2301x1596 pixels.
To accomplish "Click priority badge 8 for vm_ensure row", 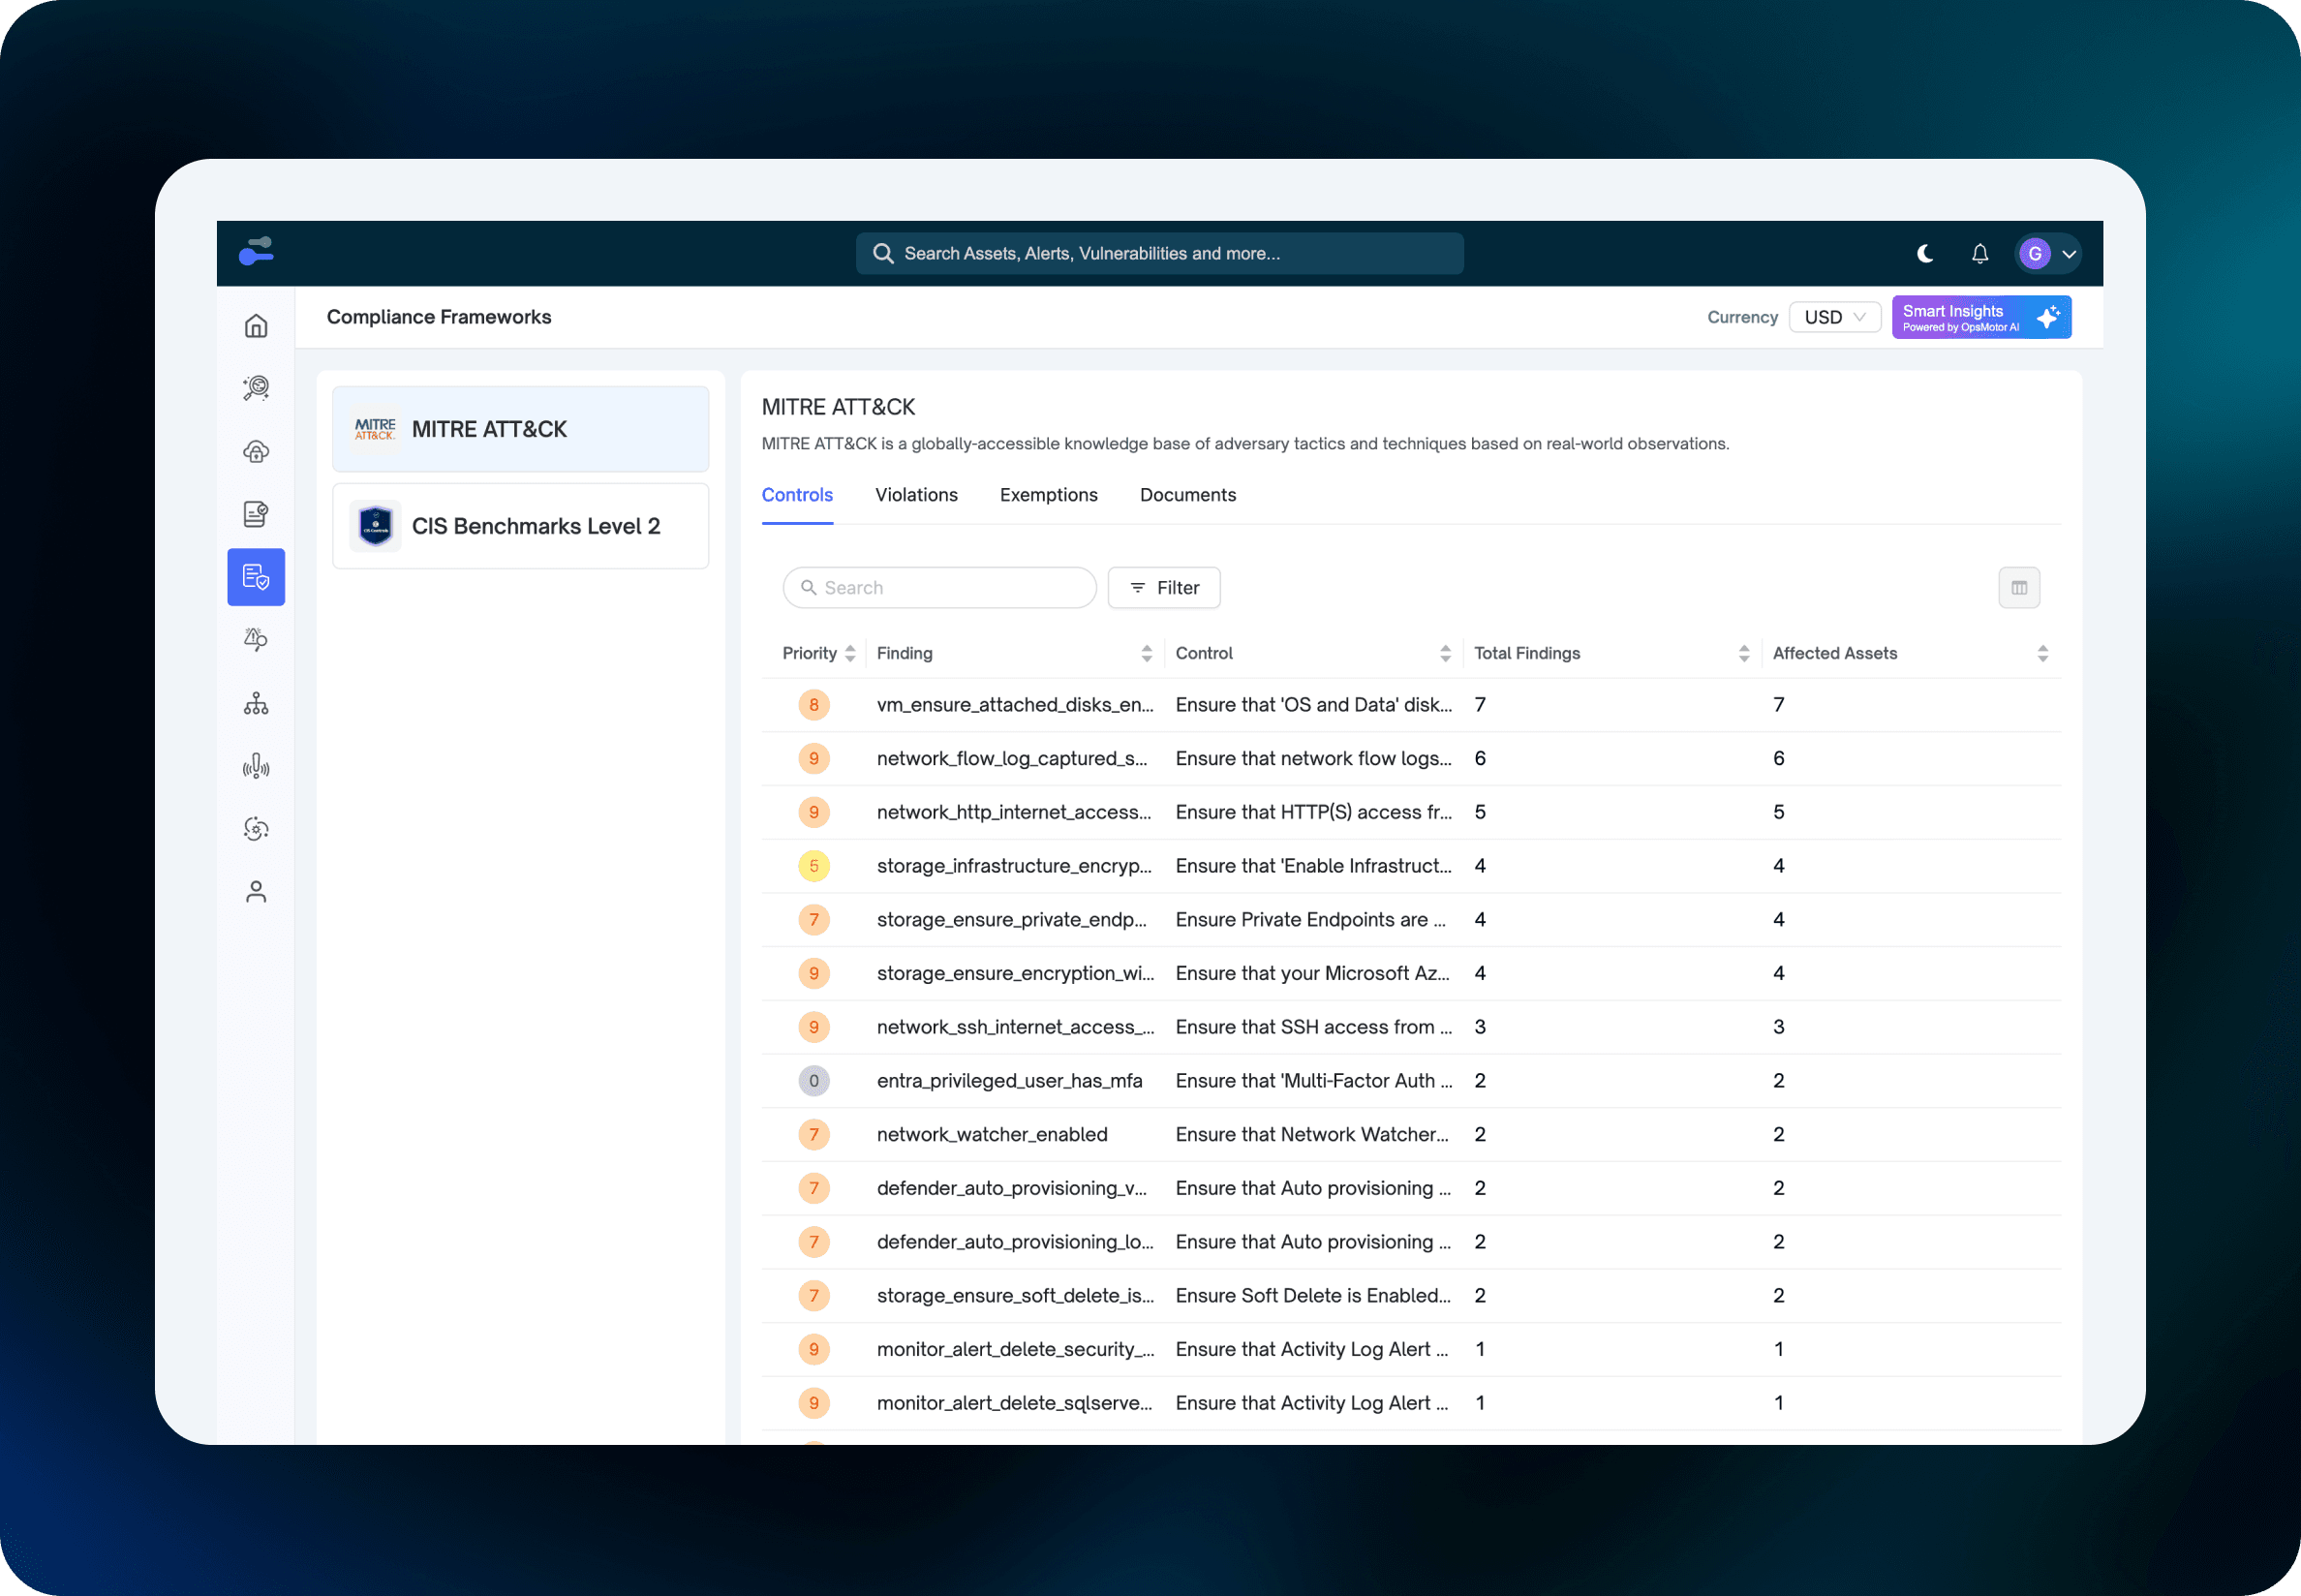I will tap(813, 705).
